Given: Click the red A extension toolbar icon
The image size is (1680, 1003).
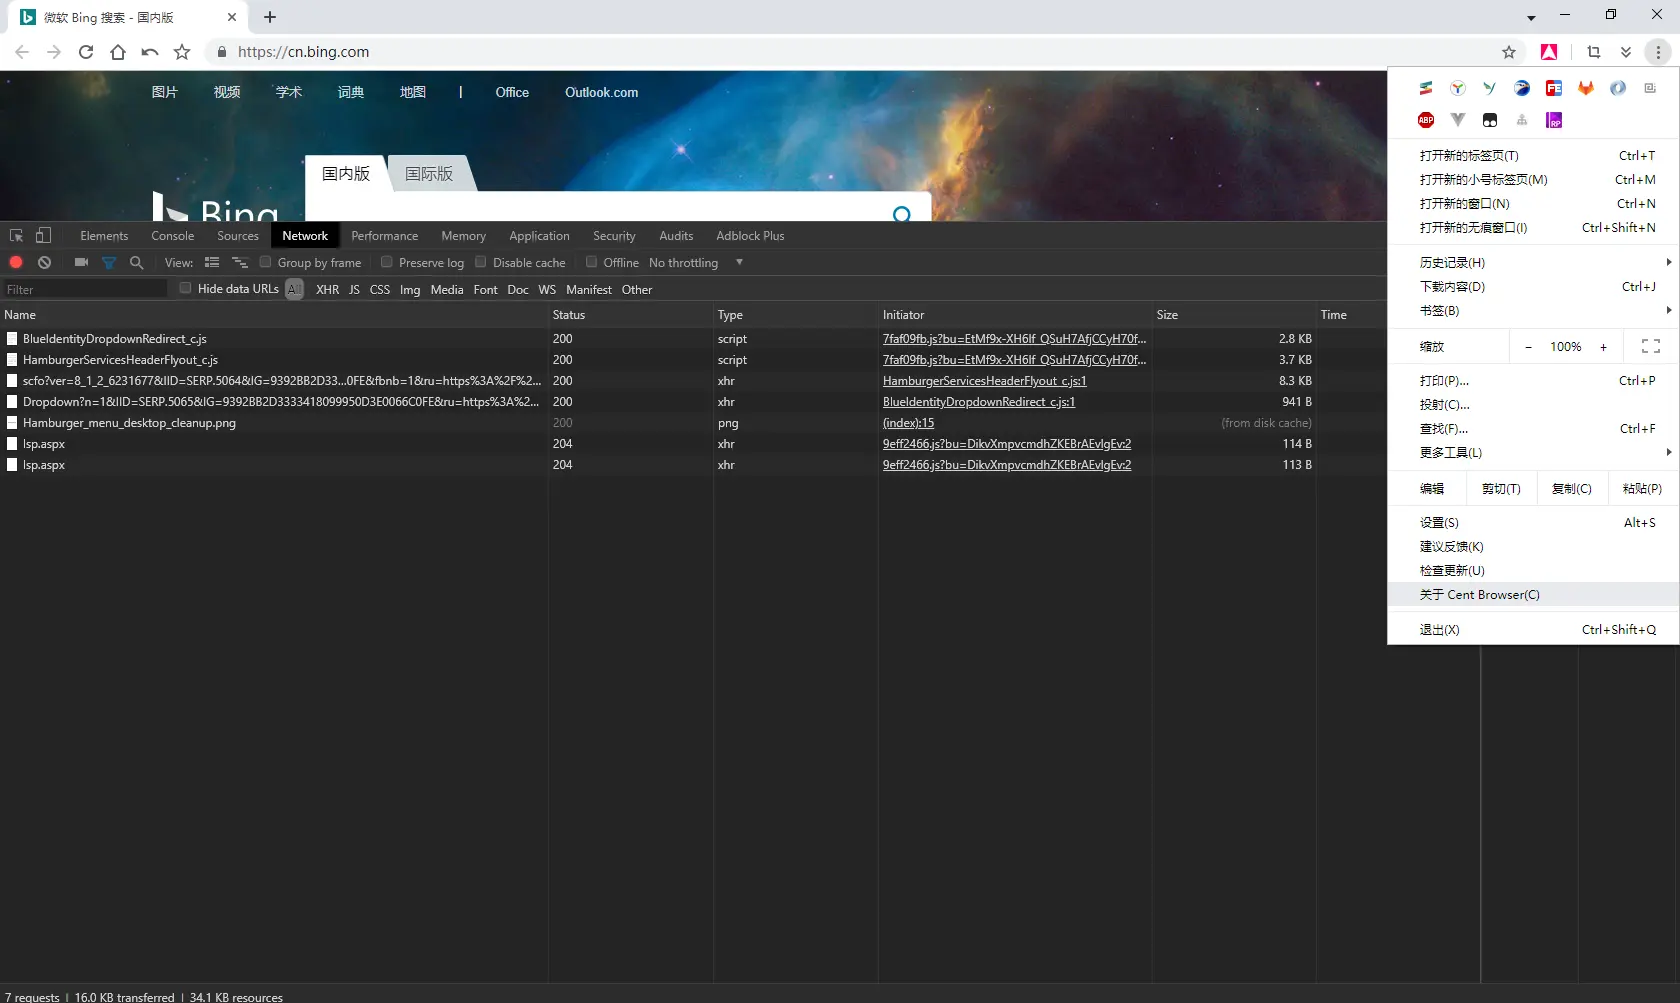Looking at the screenshot, I should [x=1549, y=52].
